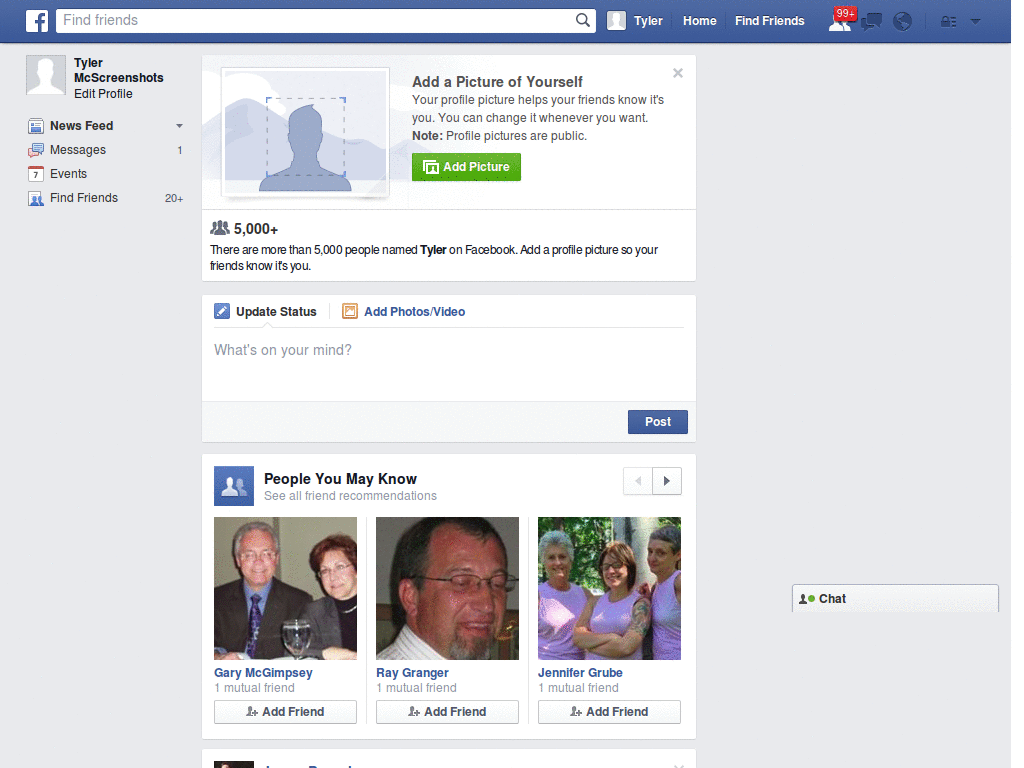This screenshot has width=1024, height=768.
Task: Click Edit Profile link
Action: tap(103, 94)
